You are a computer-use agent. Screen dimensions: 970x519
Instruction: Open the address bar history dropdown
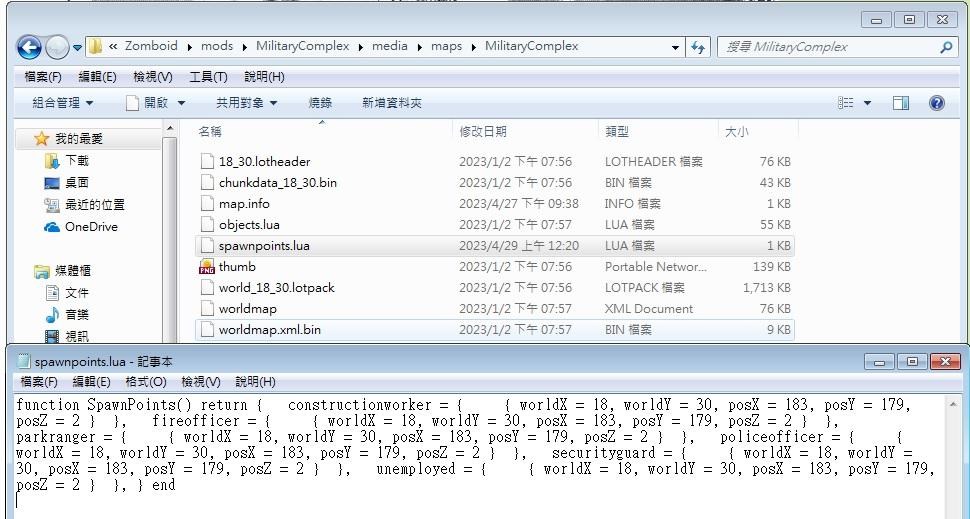[675, 47]
